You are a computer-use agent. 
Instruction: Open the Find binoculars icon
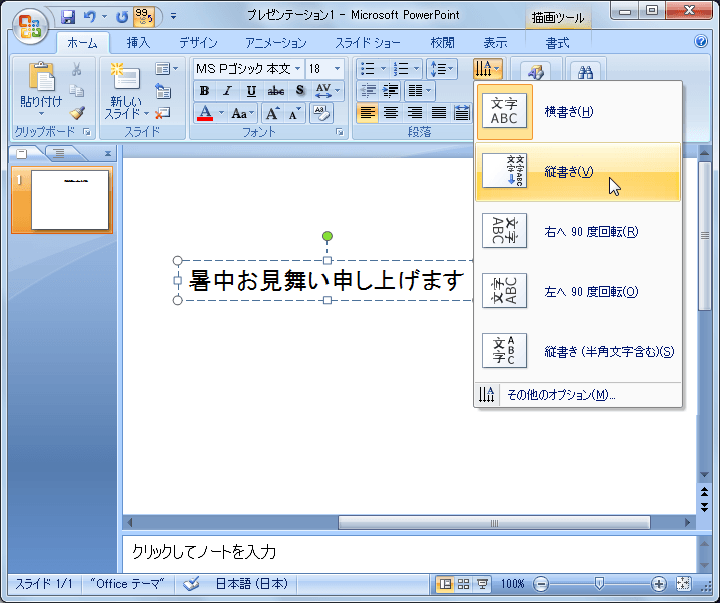point(585,72)
